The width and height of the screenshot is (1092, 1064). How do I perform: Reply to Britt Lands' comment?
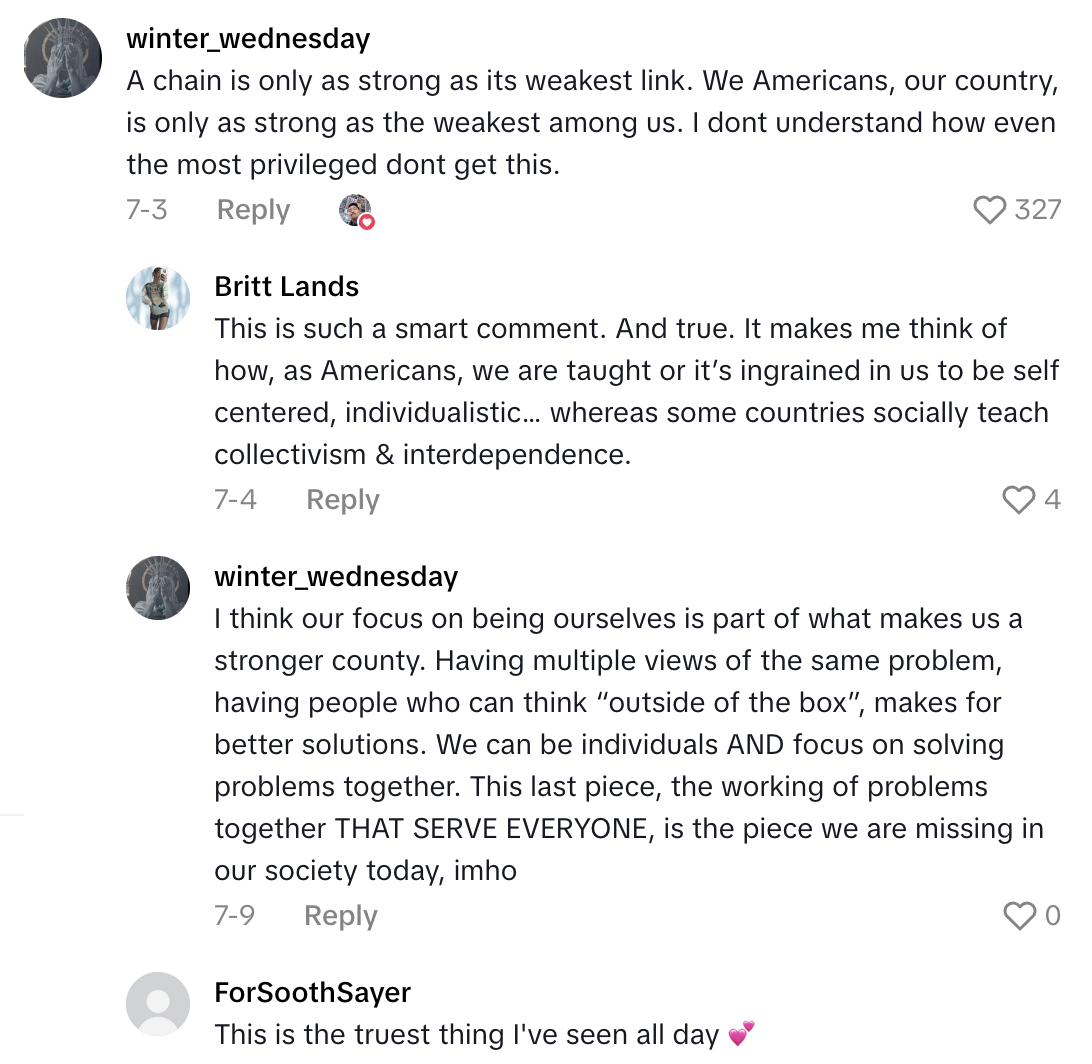click(342, 499)
